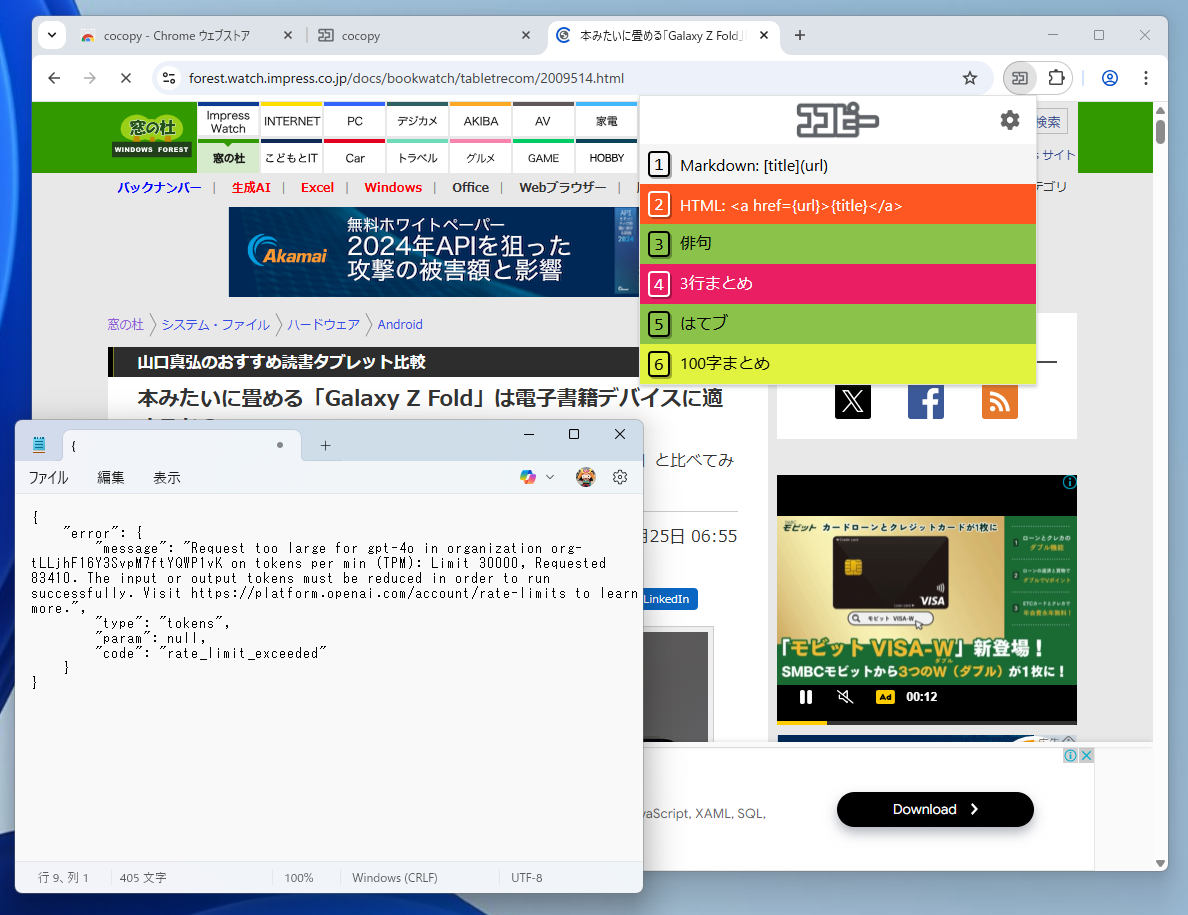Share the article via the Facebook icon
The height and width of the screenshot is (915, 1188).
(x=925, y=401)
